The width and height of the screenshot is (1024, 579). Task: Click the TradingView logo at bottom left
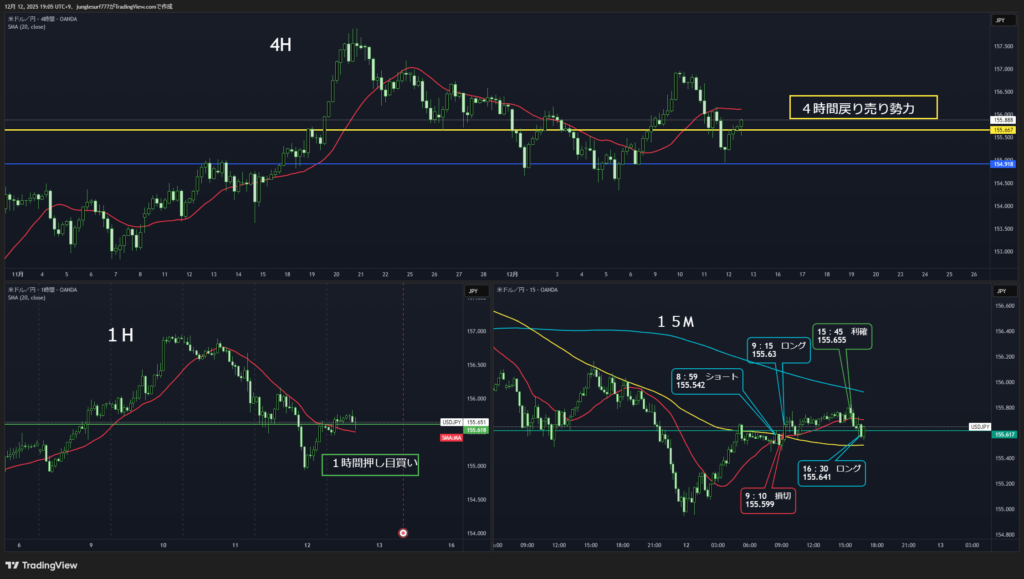coord(48,564)
